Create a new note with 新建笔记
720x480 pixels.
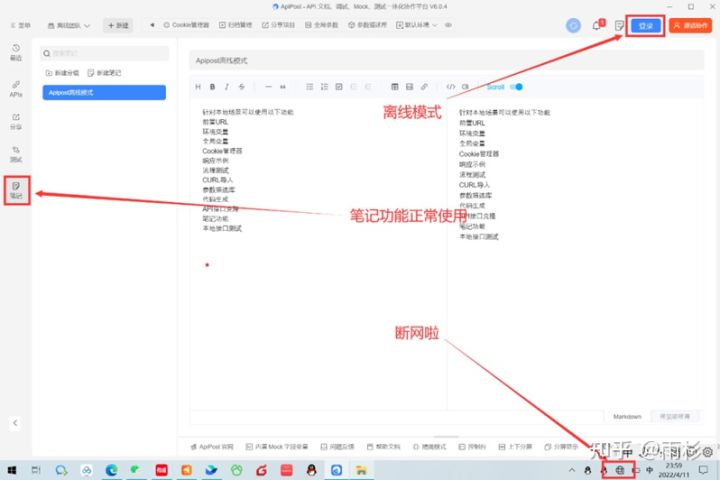(104, 73)
